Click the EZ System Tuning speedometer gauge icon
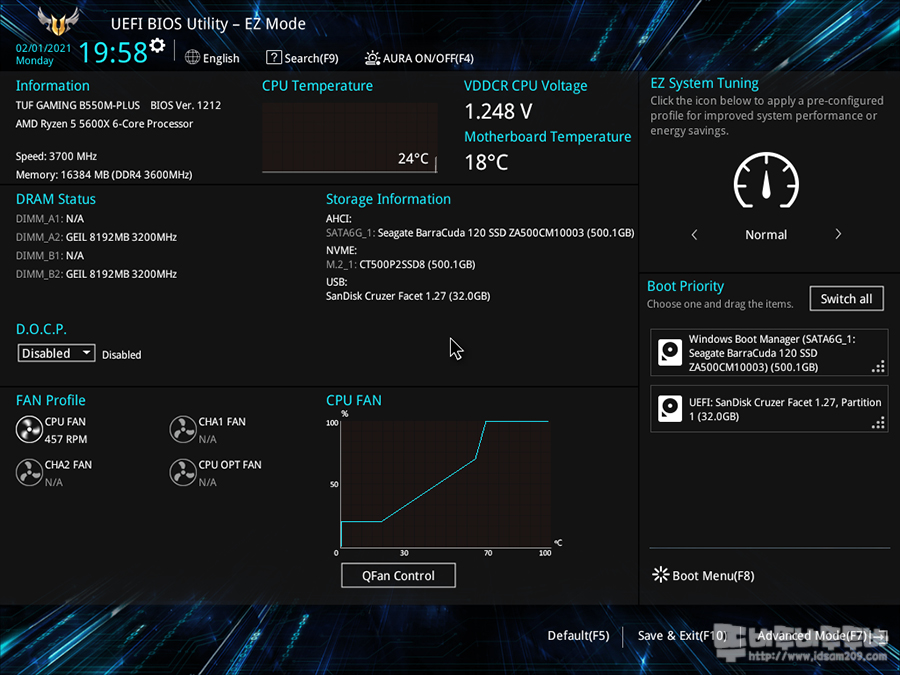 coord(766,180)
